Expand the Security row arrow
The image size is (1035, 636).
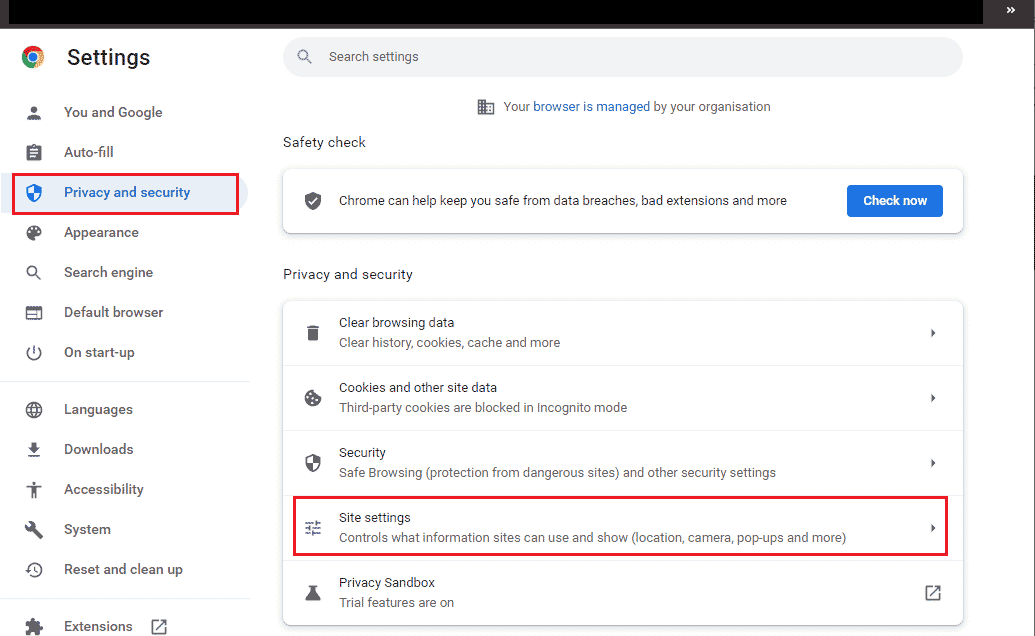coord(933,463)
